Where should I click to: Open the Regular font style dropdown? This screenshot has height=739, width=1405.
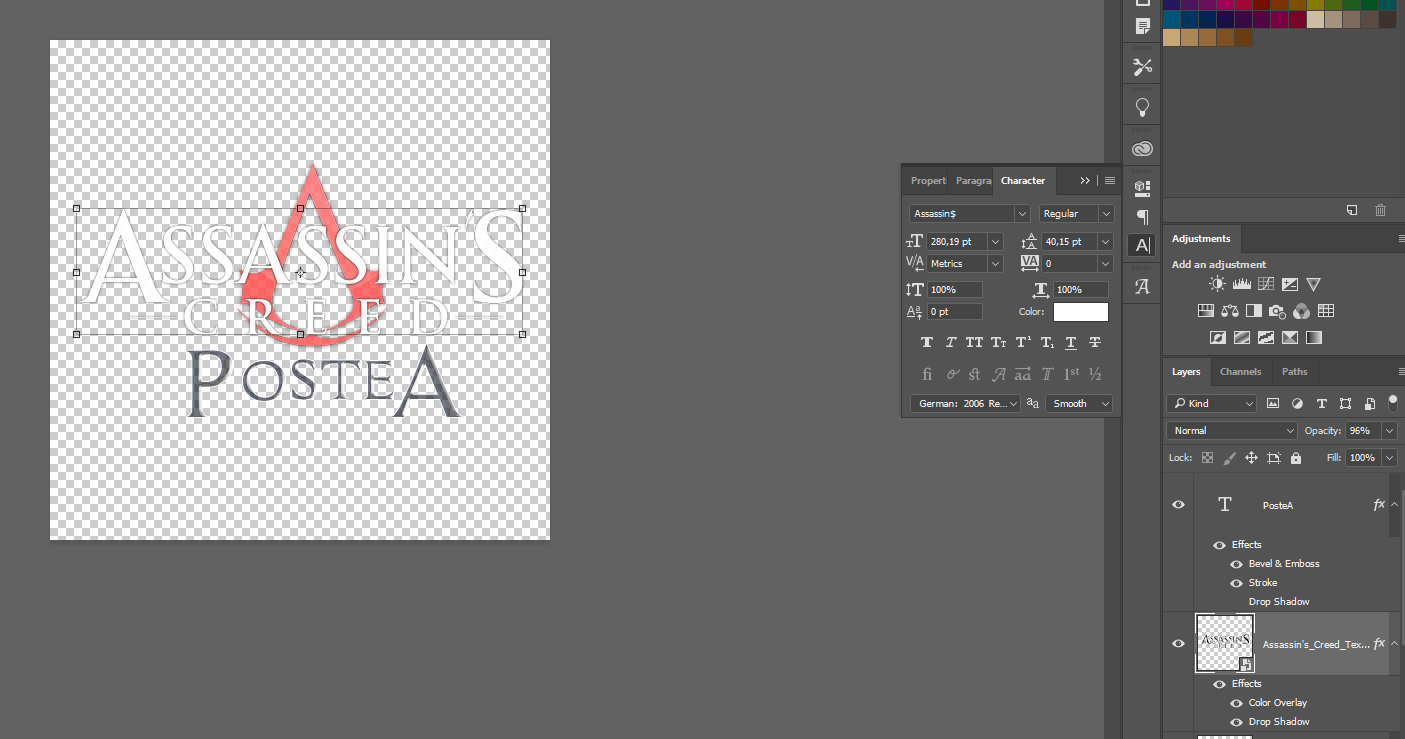[1106, 214]
